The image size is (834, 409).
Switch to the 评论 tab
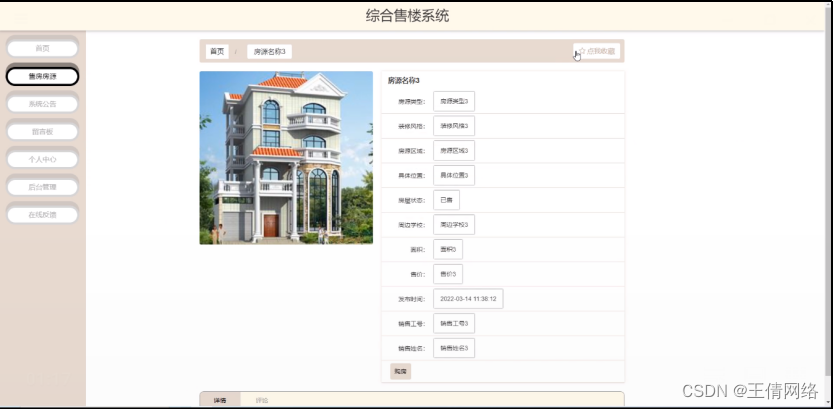point(262,400)
